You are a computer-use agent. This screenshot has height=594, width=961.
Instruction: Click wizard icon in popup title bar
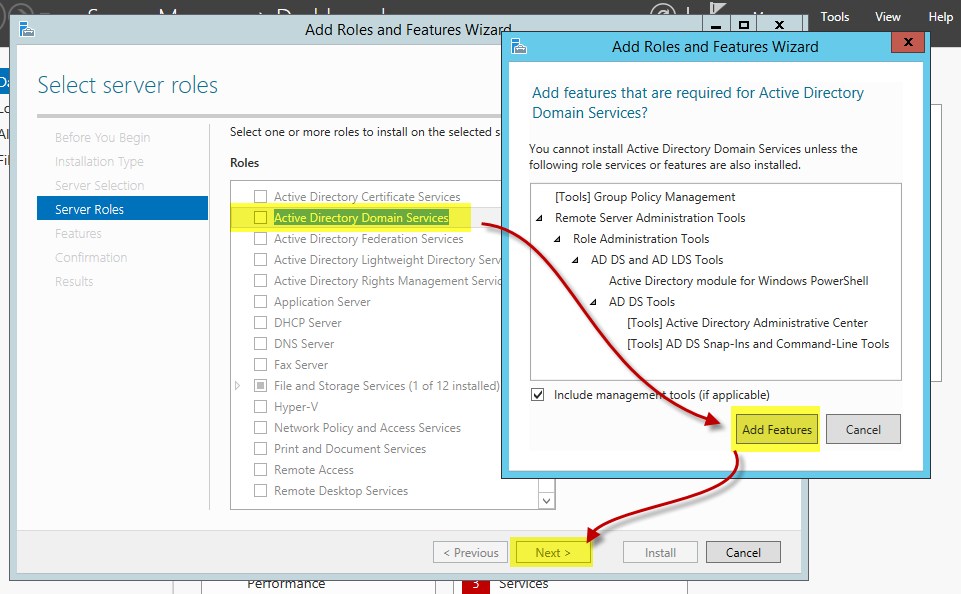coord(519,46)
